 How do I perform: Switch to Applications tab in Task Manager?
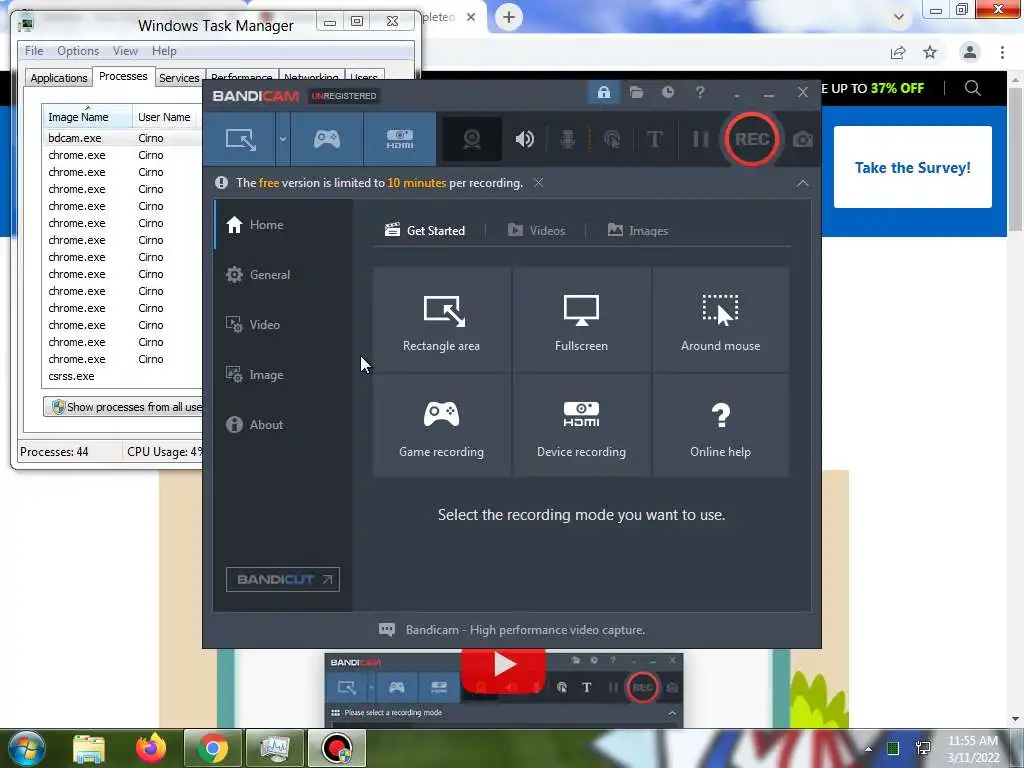pyautogui.click(x=59, y=78)
